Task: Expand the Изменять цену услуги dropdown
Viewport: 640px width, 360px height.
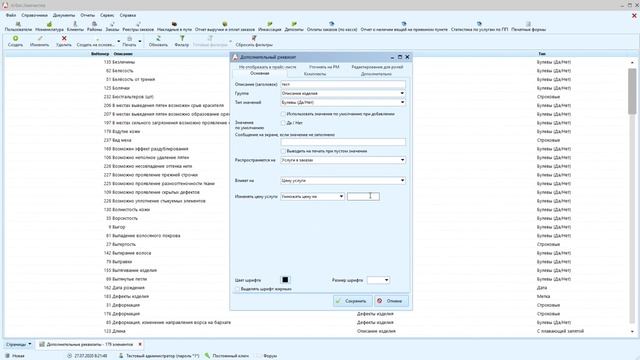Action: [x=341, y=197]
